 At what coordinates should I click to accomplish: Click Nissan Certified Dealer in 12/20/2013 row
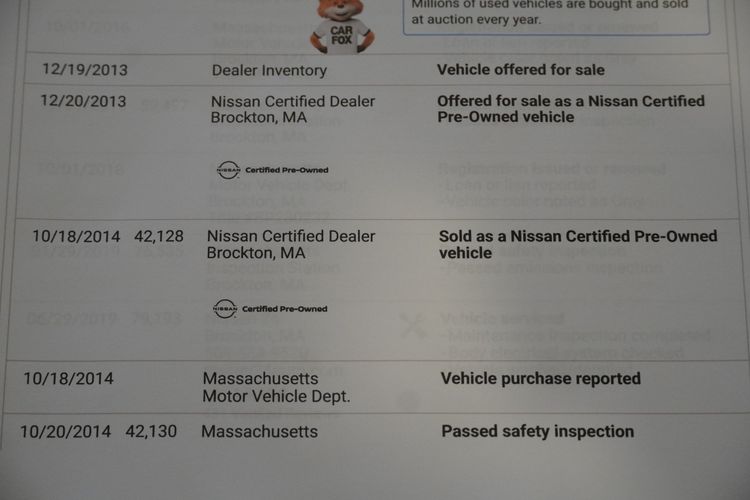pos(293,101)
